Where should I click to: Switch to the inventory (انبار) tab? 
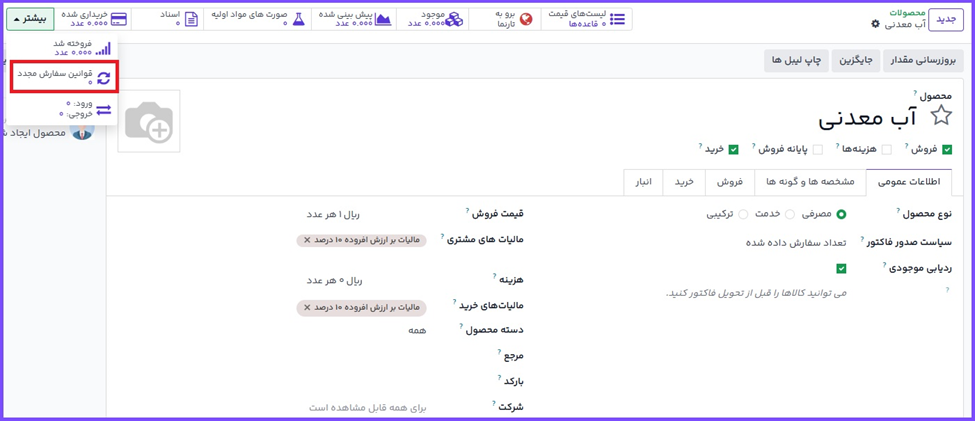[x=643, y=182]
